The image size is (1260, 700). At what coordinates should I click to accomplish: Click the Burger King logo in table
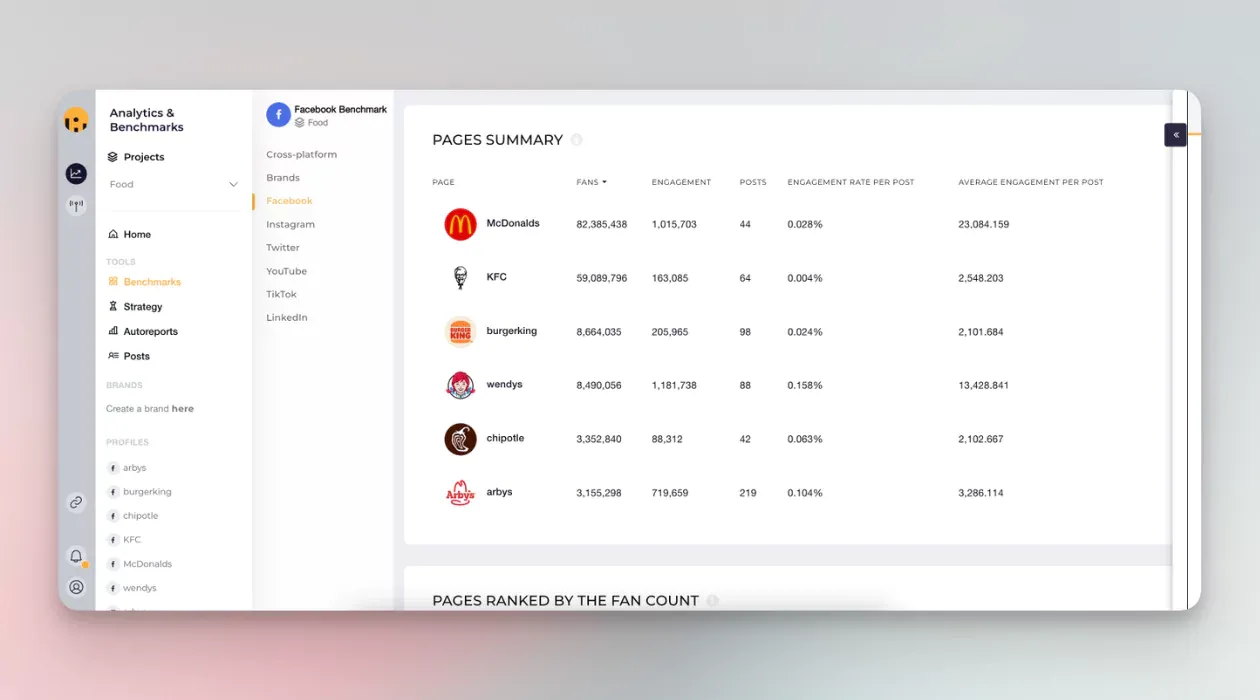460,332
